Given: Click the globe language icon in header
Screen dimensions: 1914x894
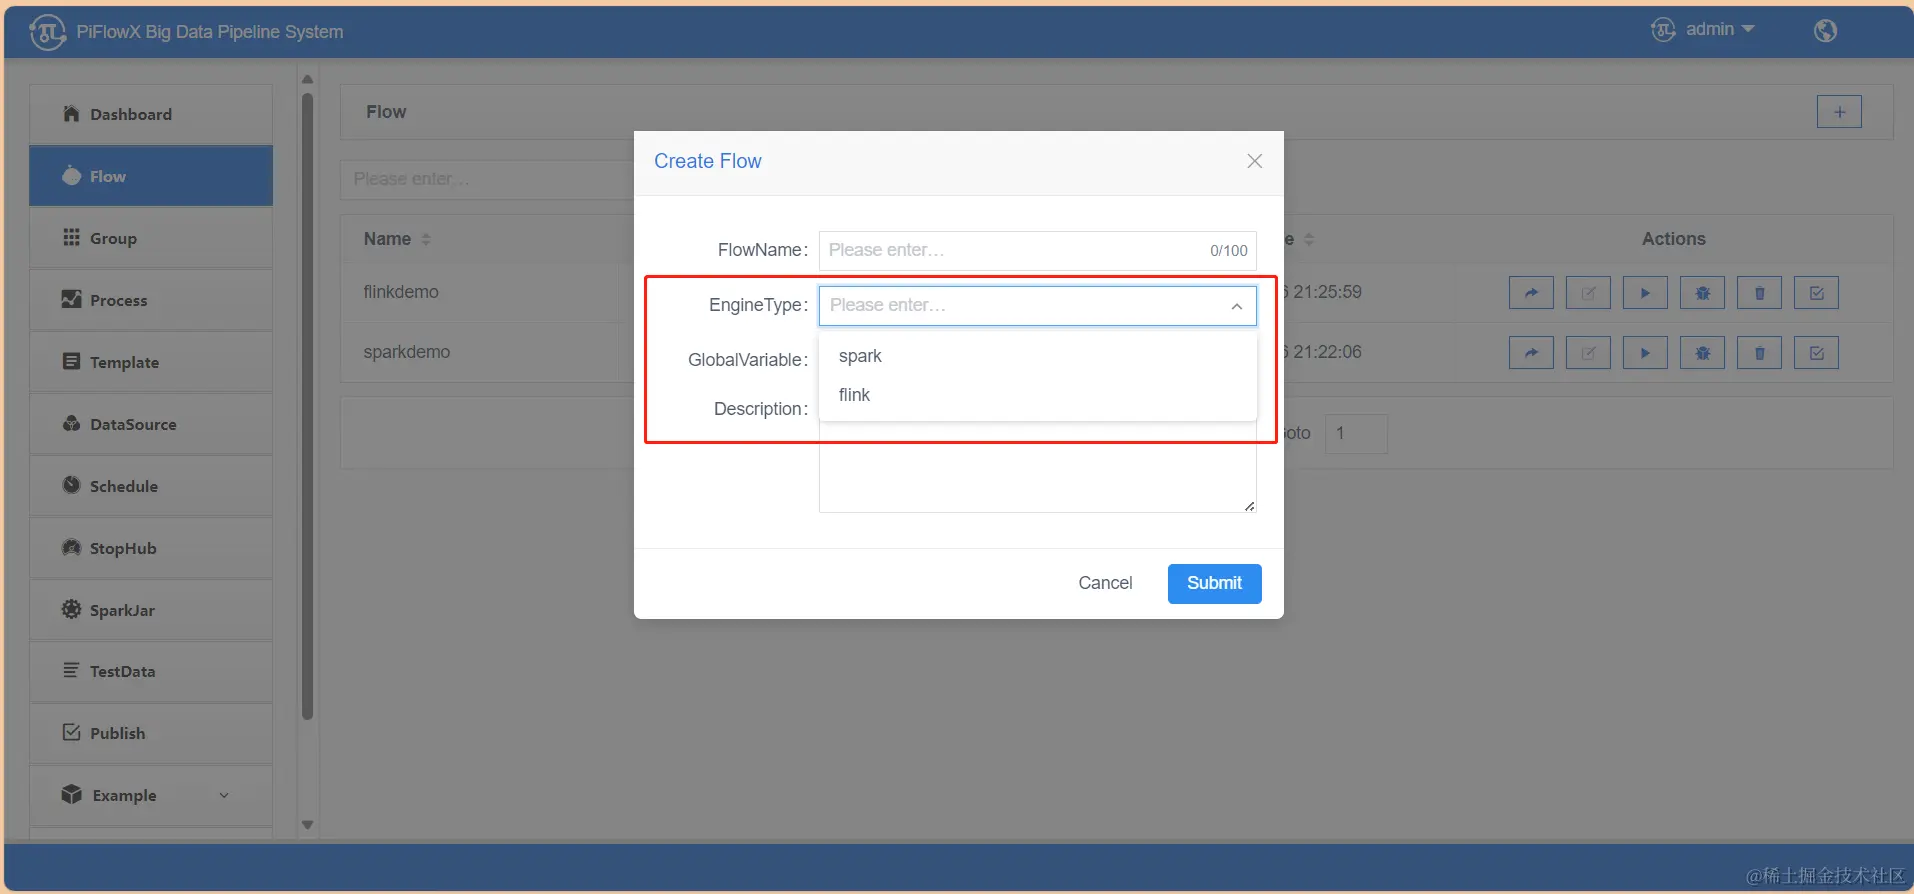Looking at the screenshot, I should (x=1825, y=30).
